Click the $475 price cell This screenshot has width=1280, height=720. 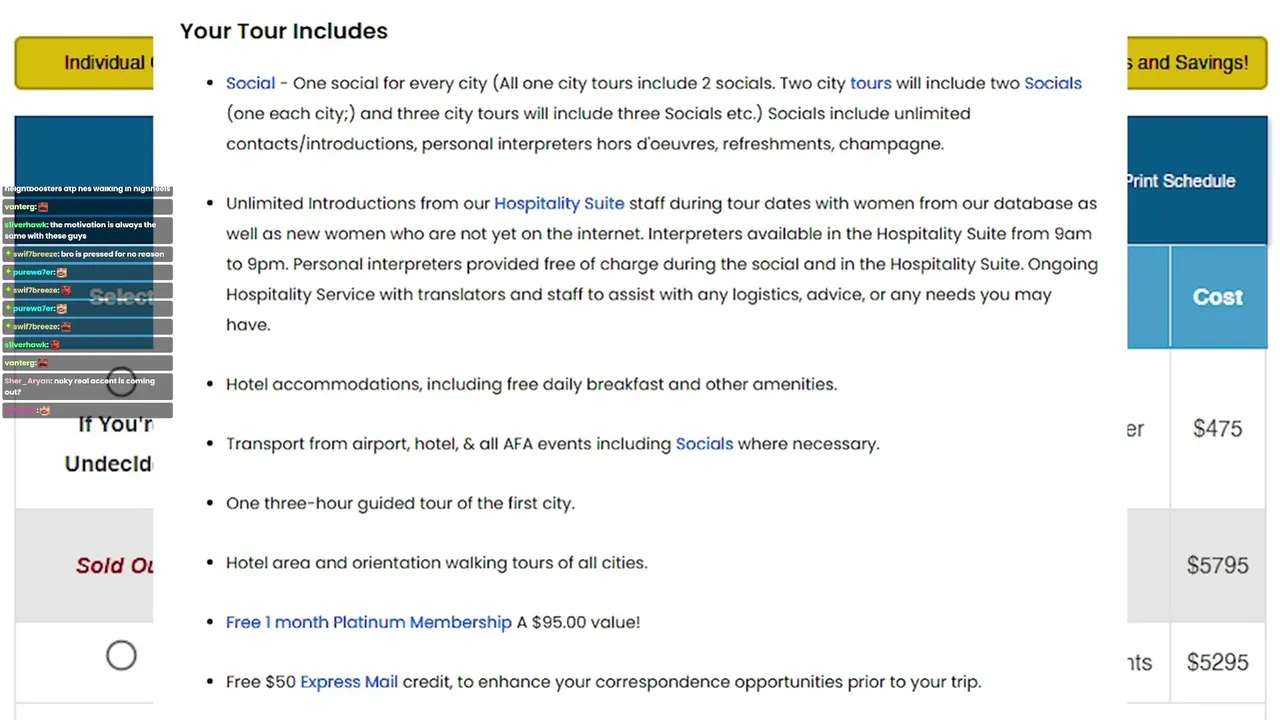1218,429
